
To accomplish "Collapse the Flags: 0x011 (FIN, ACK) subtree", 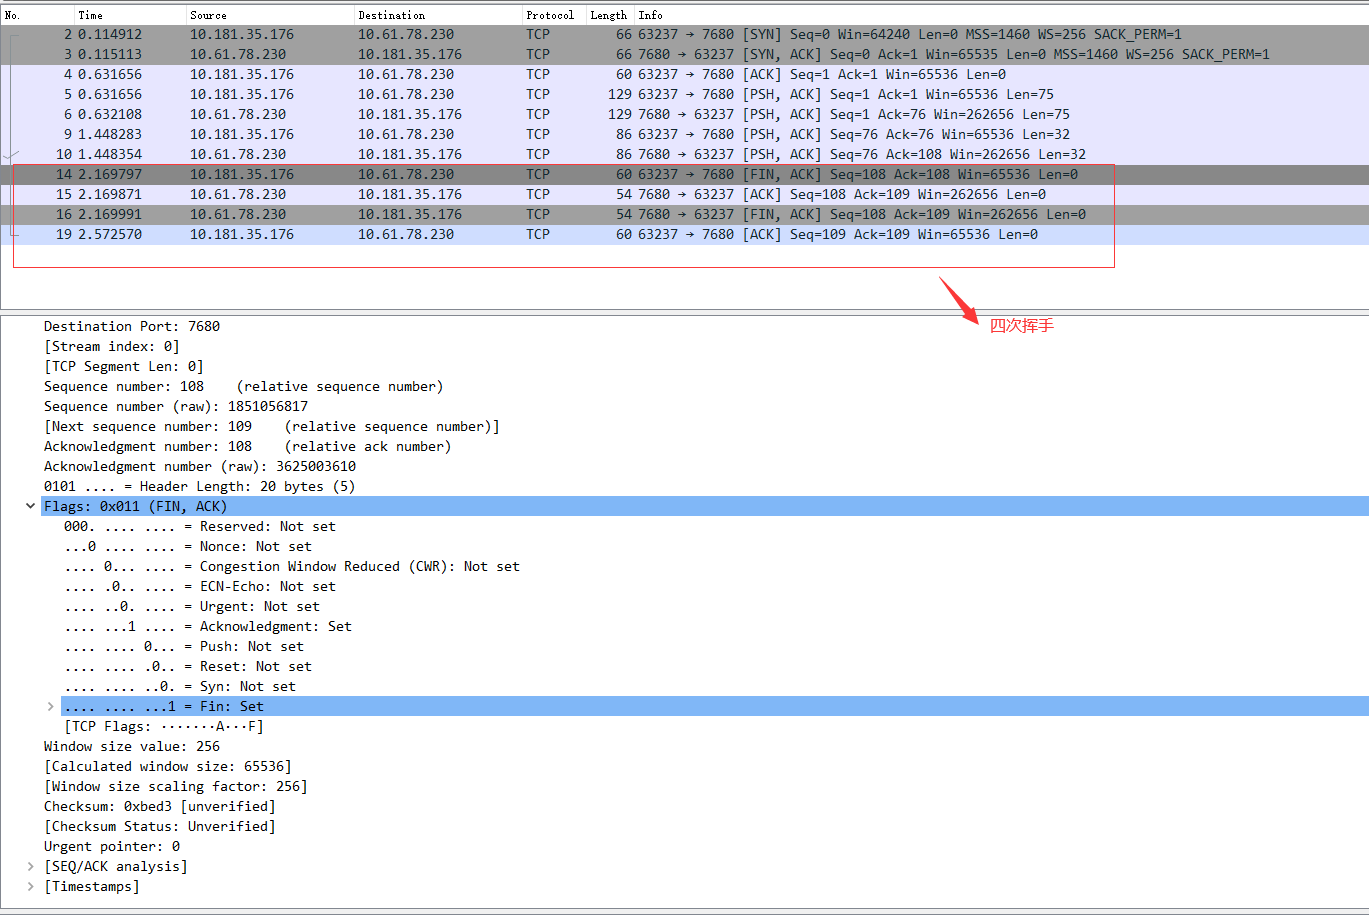I will 30,506.
